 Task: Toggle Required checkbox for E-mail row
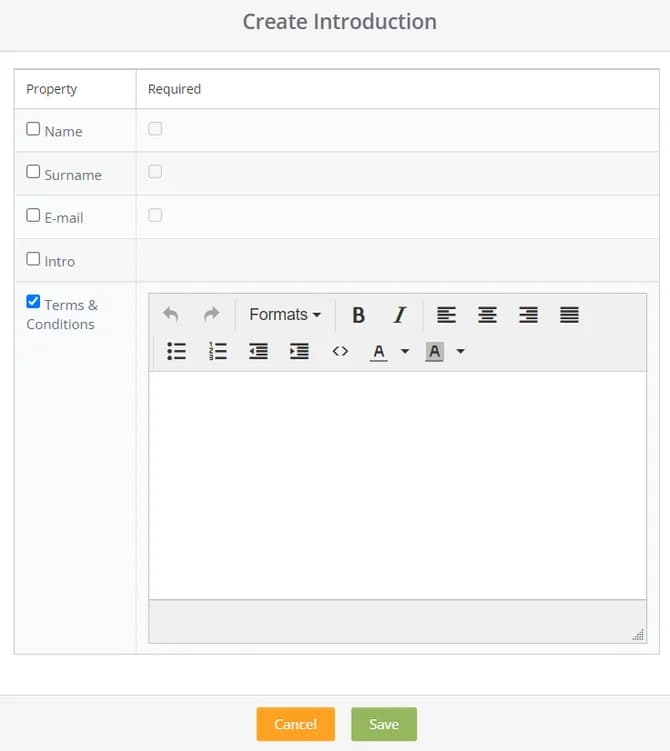point(155,215)
